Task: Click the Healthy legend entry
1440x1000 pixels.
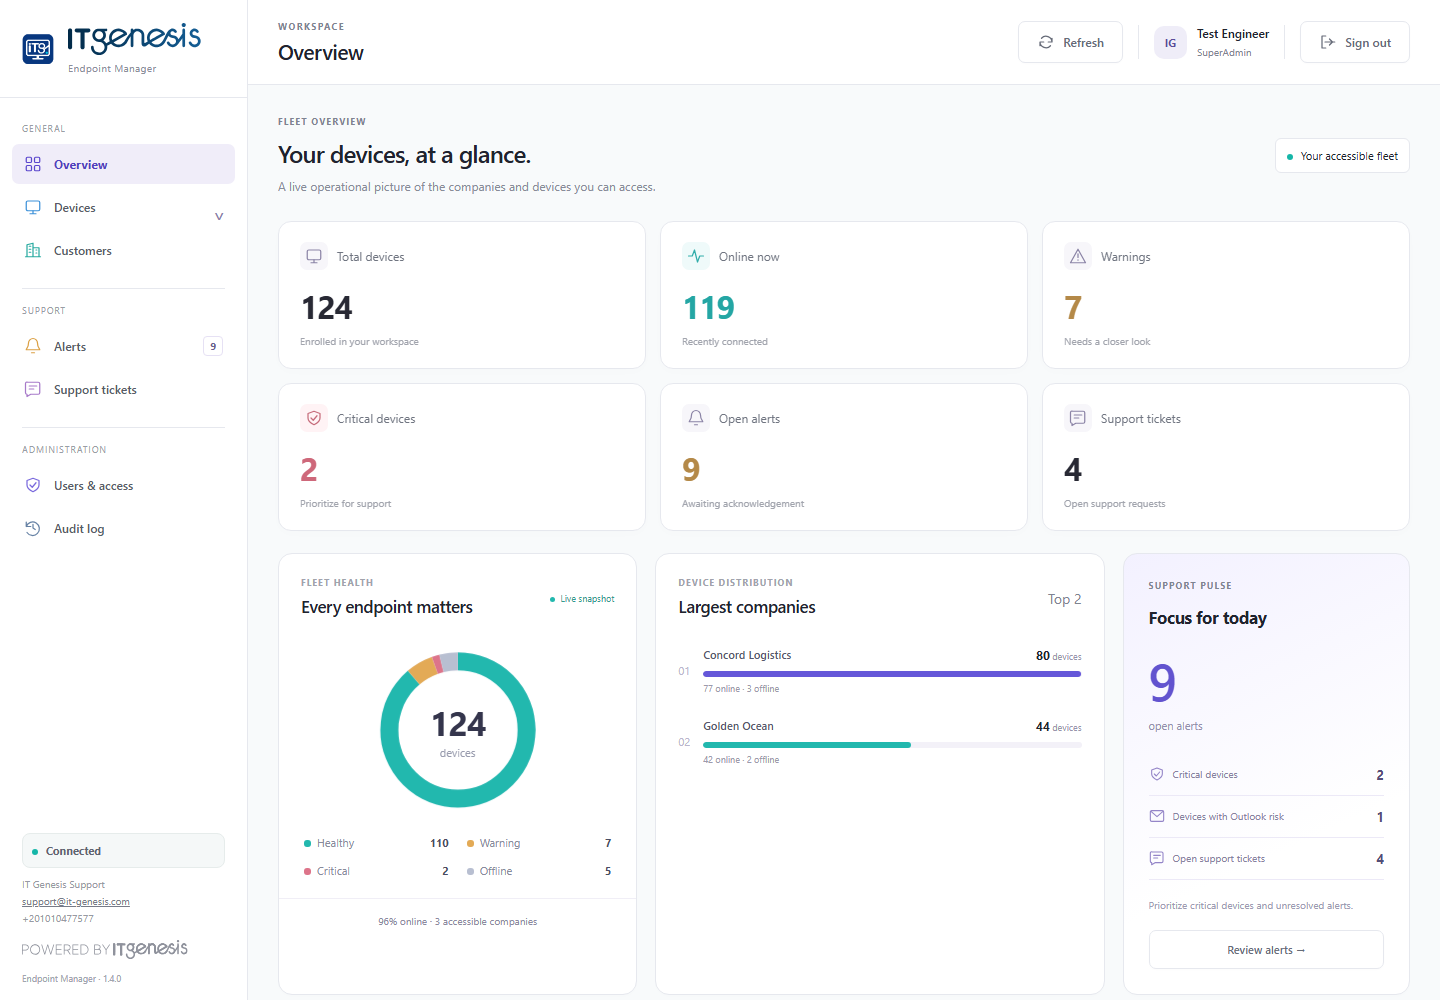Action: [376, 843]
